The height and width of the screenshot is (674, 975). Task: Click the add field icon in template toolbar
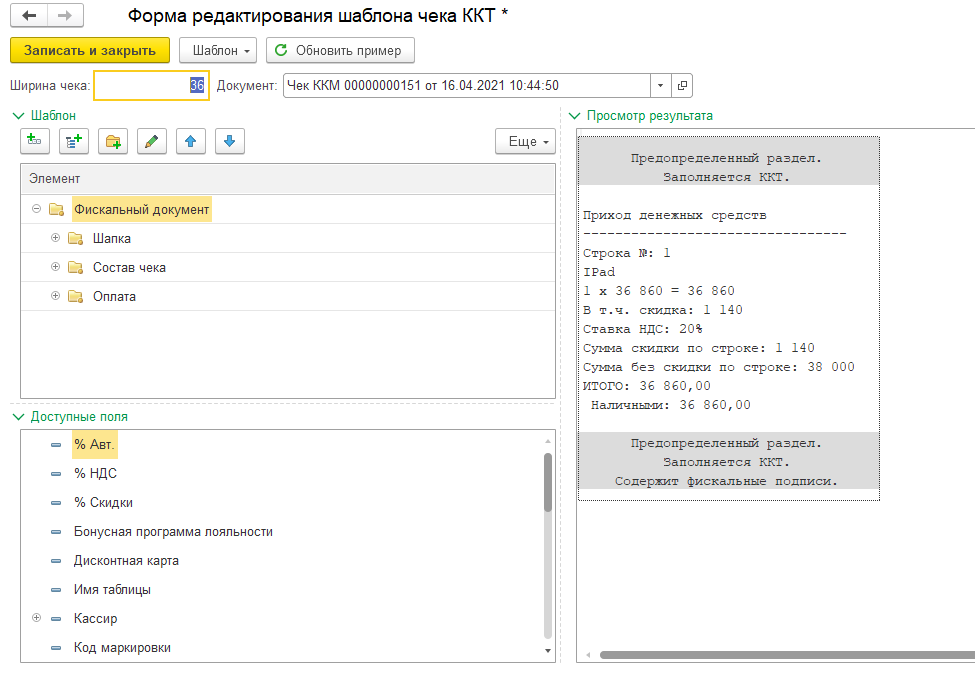35,141
